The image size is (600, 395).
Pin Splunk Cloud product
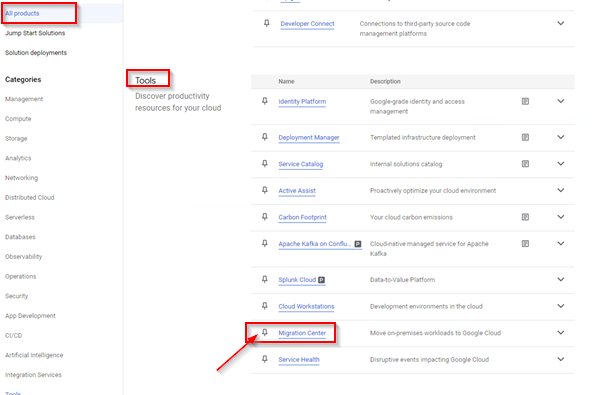265,279
